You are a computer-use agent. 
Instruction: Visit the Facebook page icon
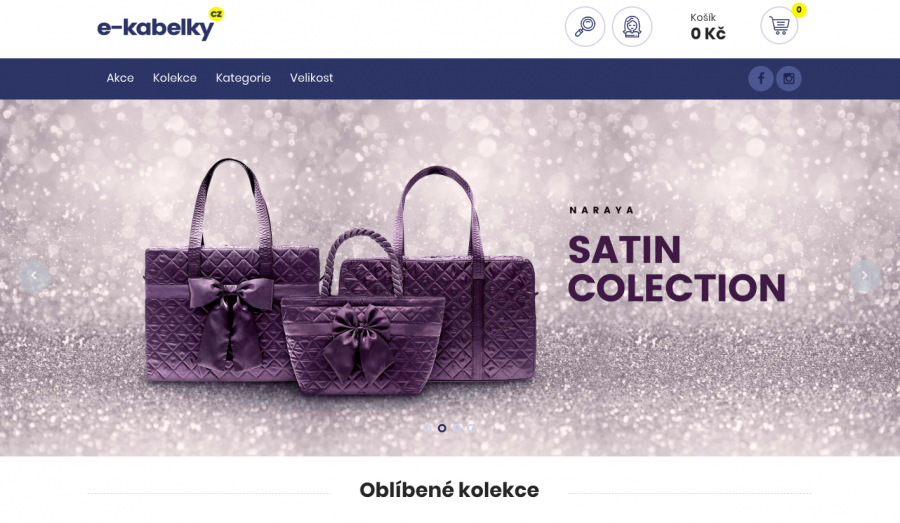point(761,79)
